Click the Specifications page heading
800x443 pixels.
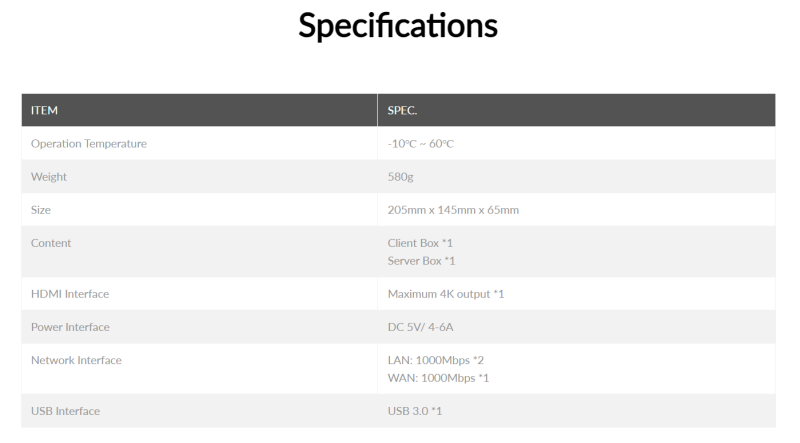click(x=398, y=26)
